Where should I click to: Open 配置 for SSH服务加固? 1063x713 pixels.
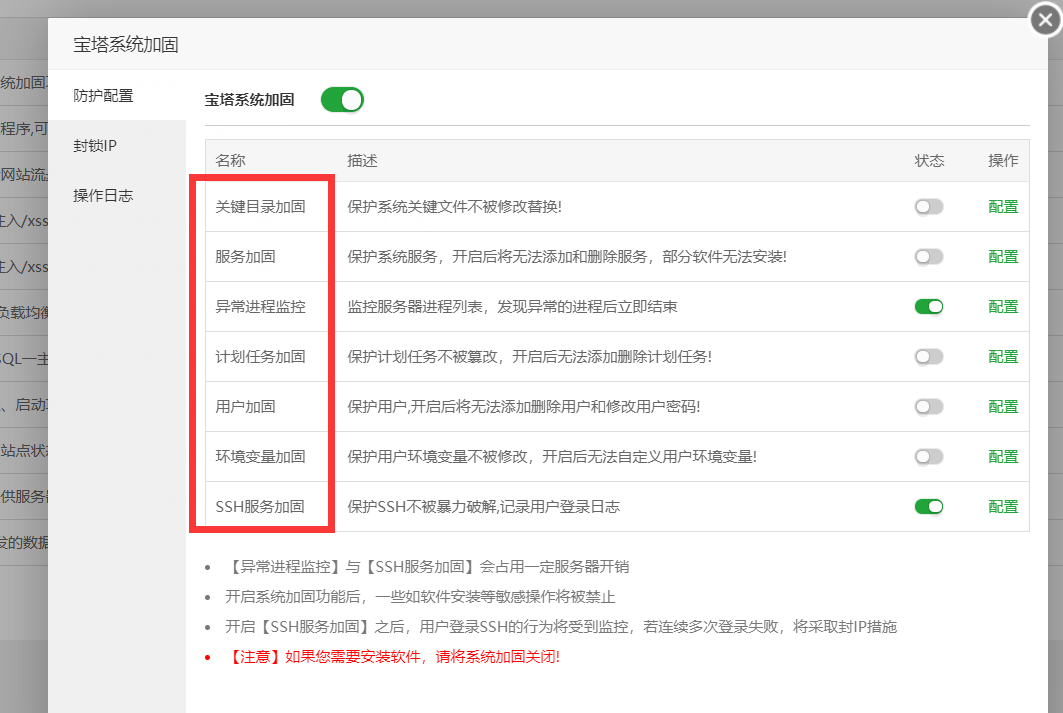[1003, 507]
